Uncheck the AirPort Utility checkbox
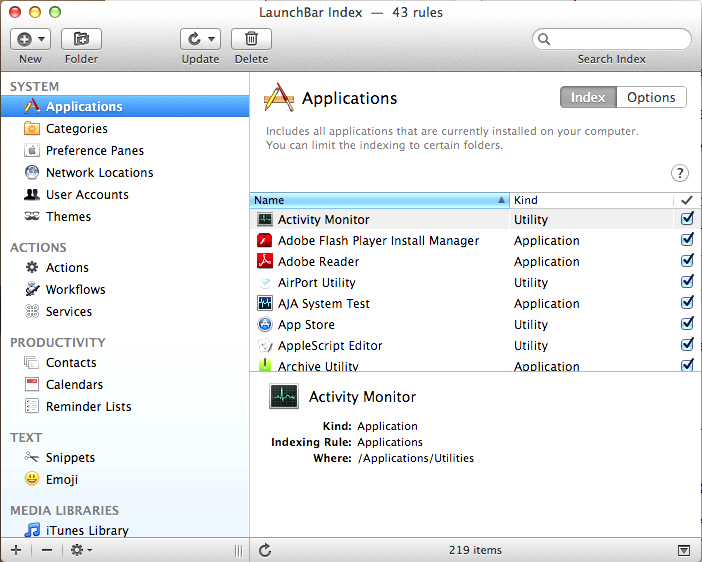This screenshot has height=562, width=702. [x=687, y=282]
